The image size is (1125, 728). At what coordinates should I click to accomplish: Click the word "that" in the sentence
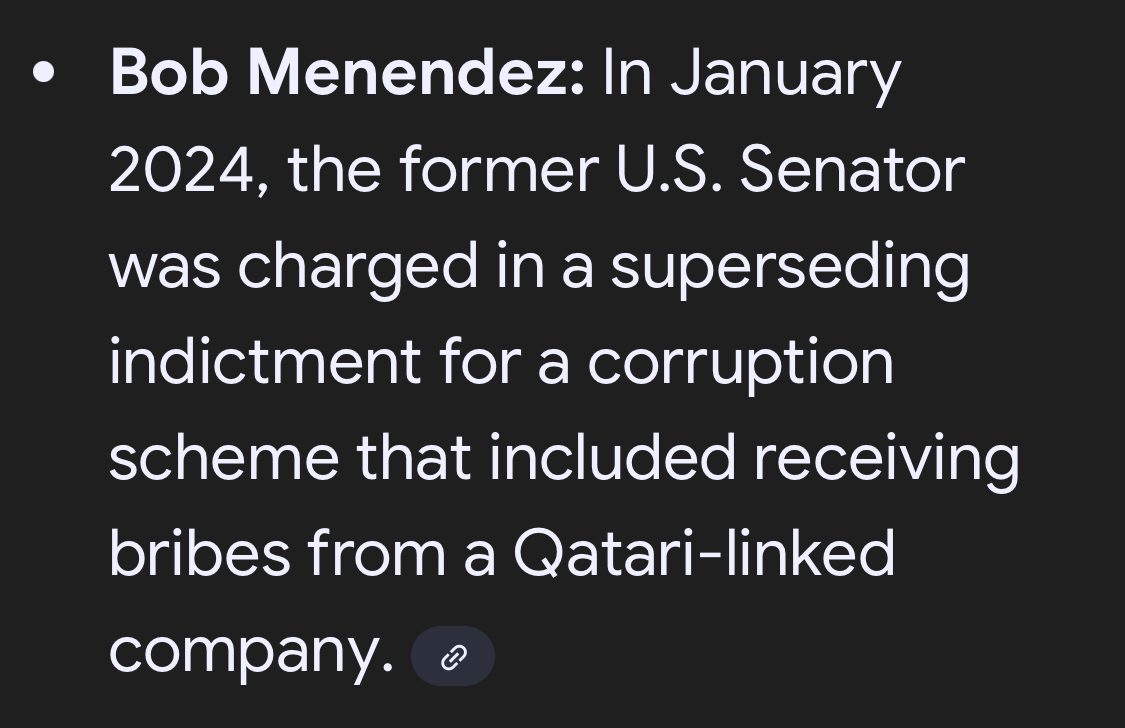413,457
